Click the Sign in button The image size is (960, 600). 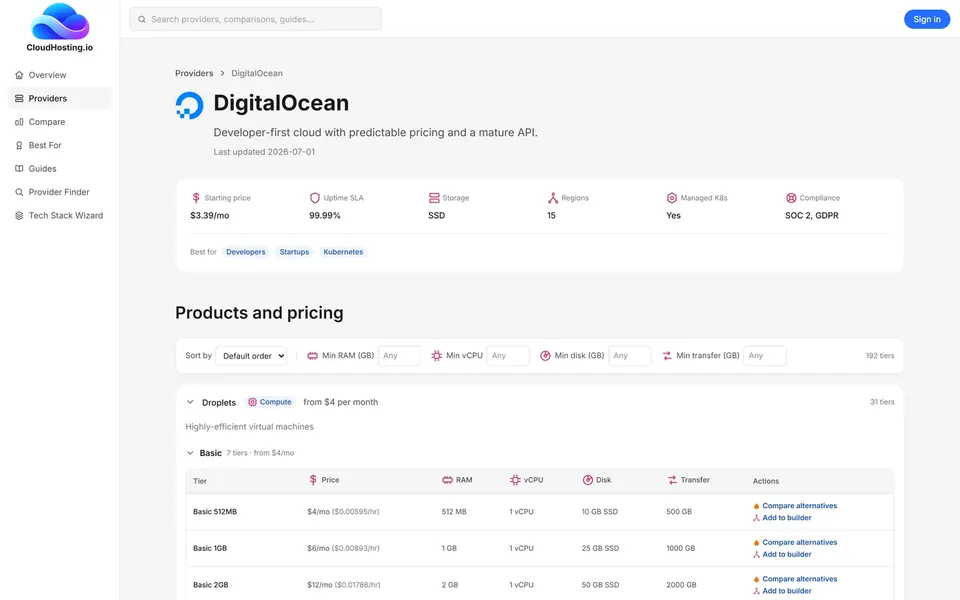(x=927, y=19)
